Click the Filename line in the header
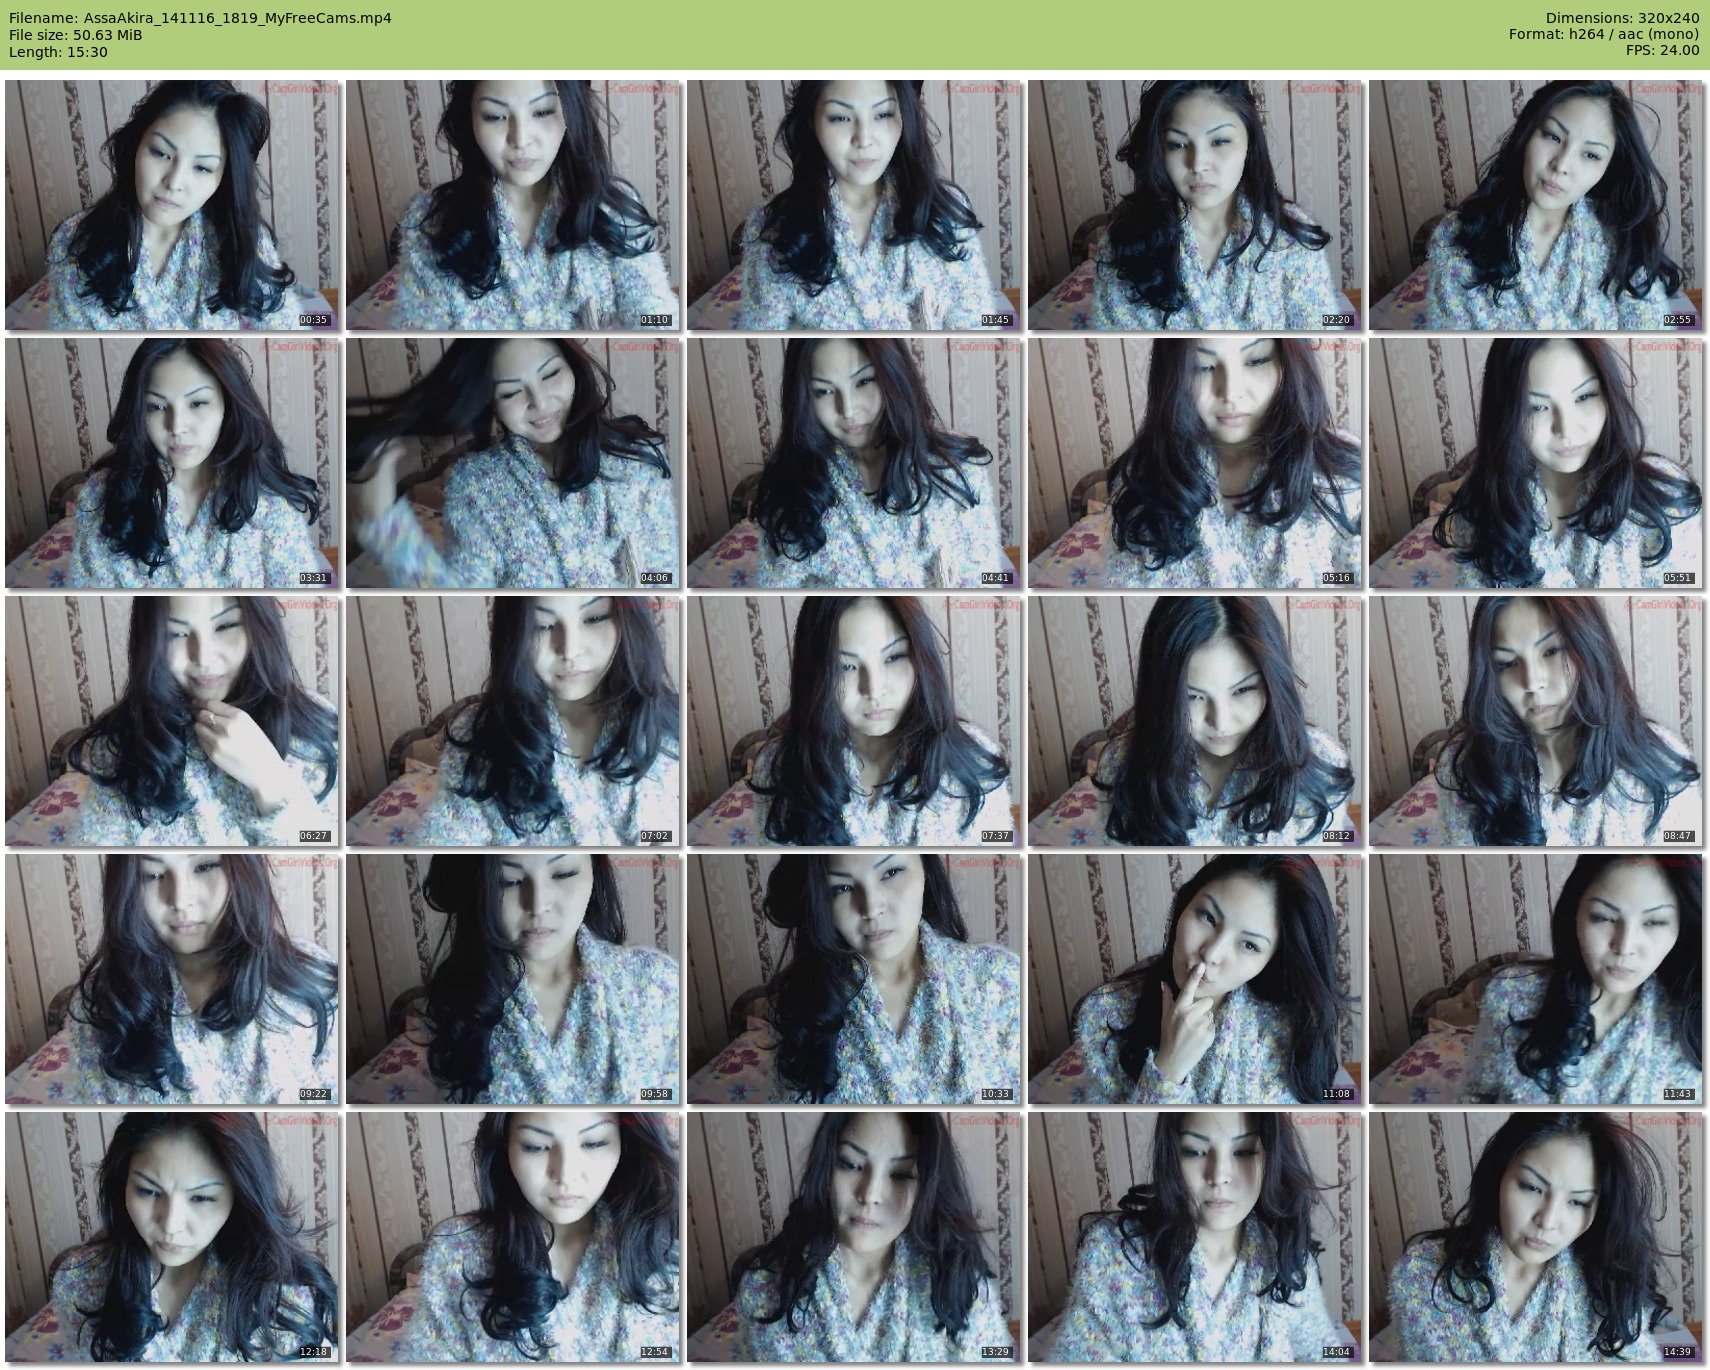 200,18
